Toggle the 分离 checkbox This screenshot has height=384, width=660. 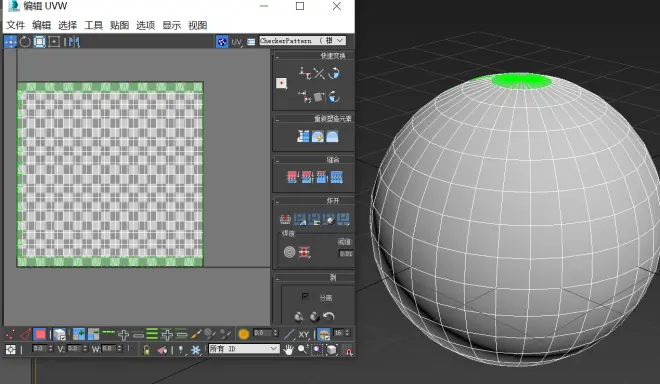click(x=305, y=296)
